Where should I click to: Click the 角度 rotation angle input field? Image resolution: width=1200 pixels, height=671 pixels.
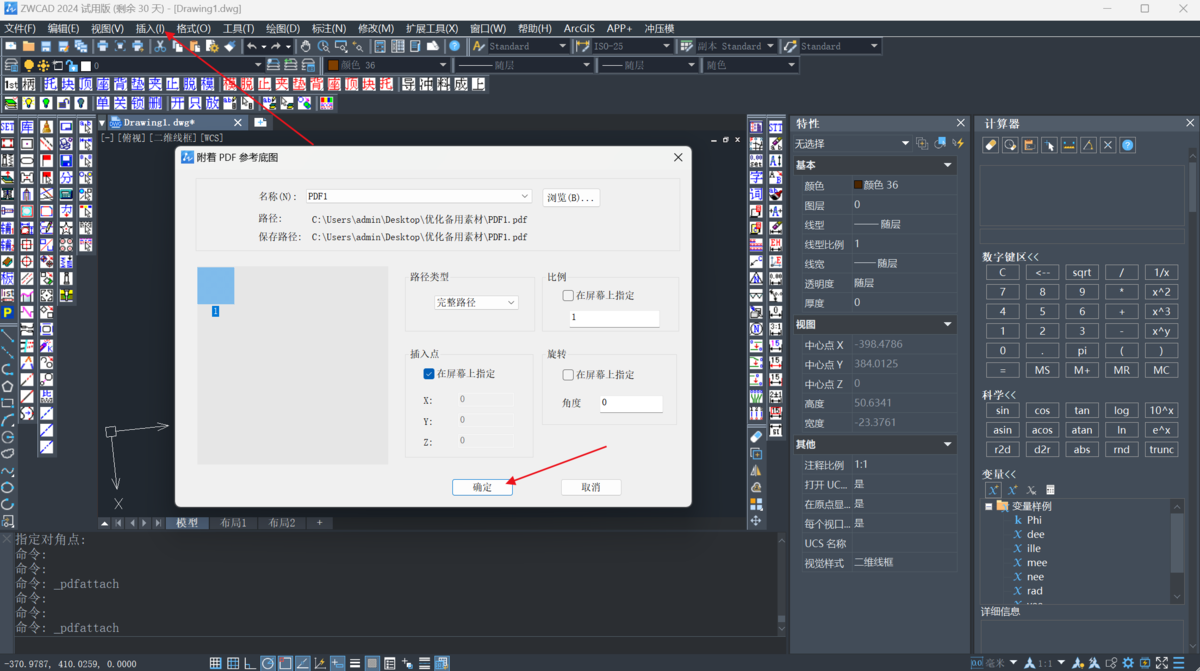[x=631, y=403]
